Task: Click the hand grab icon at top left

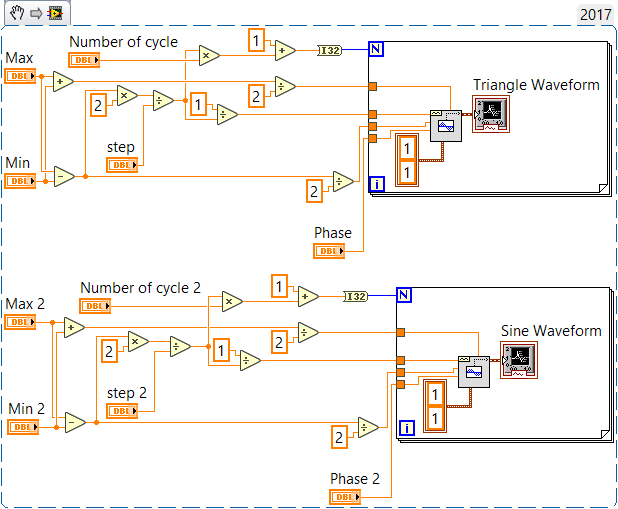Action: 17,13
